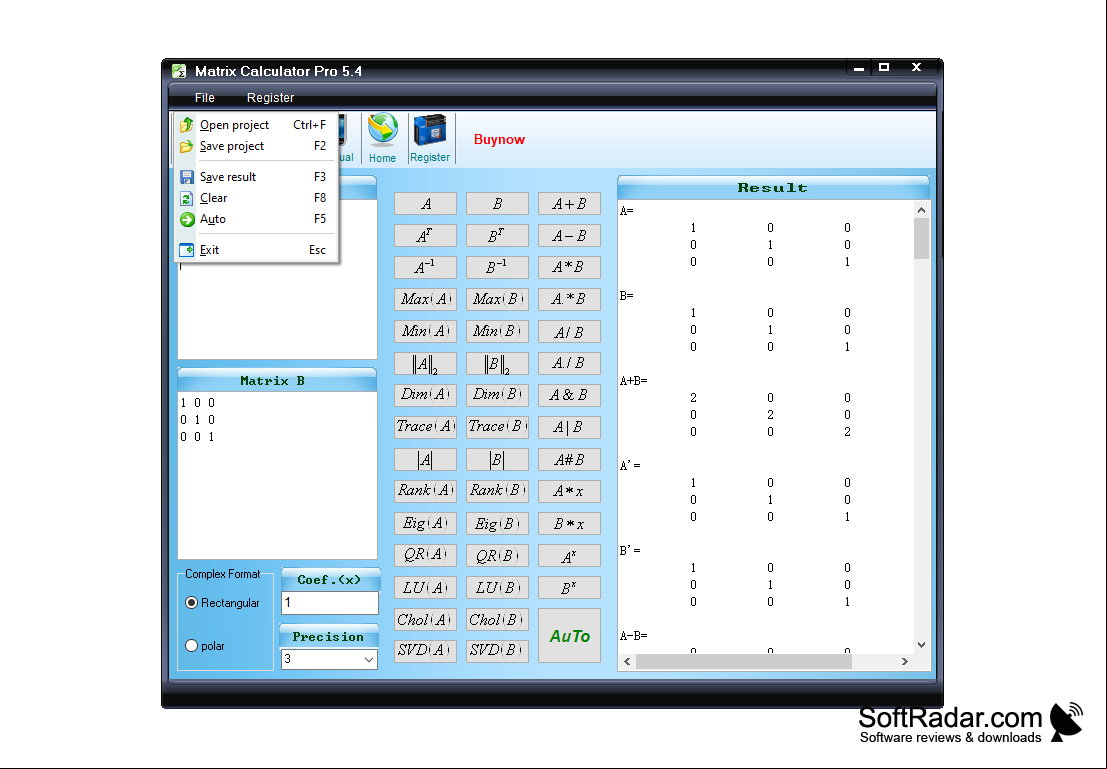Click the Result horizontal scrollbar thumb
Screen dimensions: 1107x769
coord(743,662)
